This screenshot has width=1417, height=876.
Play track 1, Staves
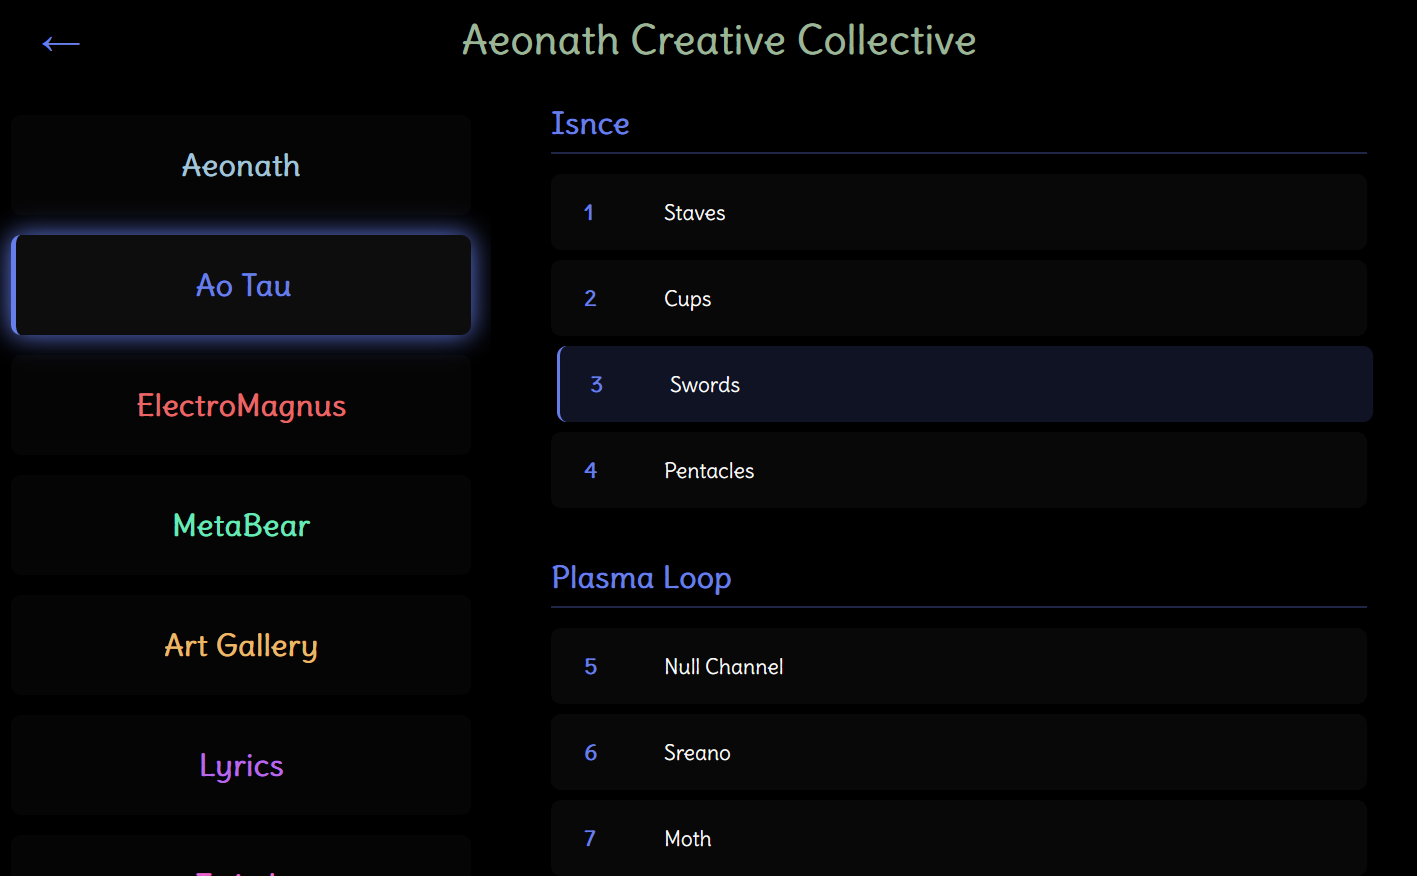click(x=958, y=211)
